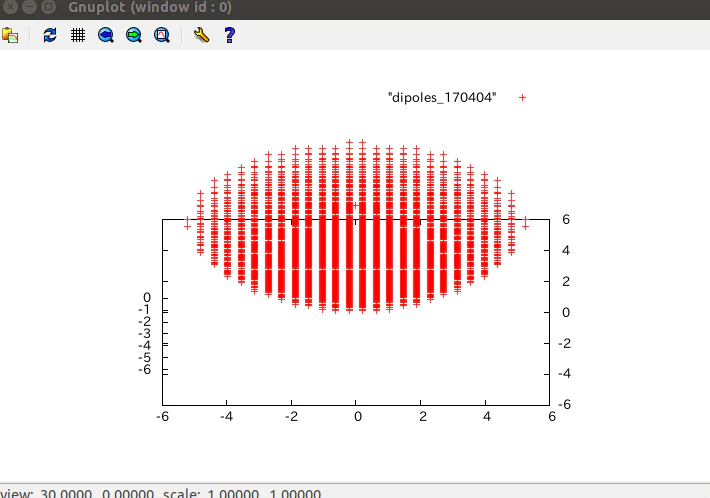Click the window maximize button

tap(48, 7)
